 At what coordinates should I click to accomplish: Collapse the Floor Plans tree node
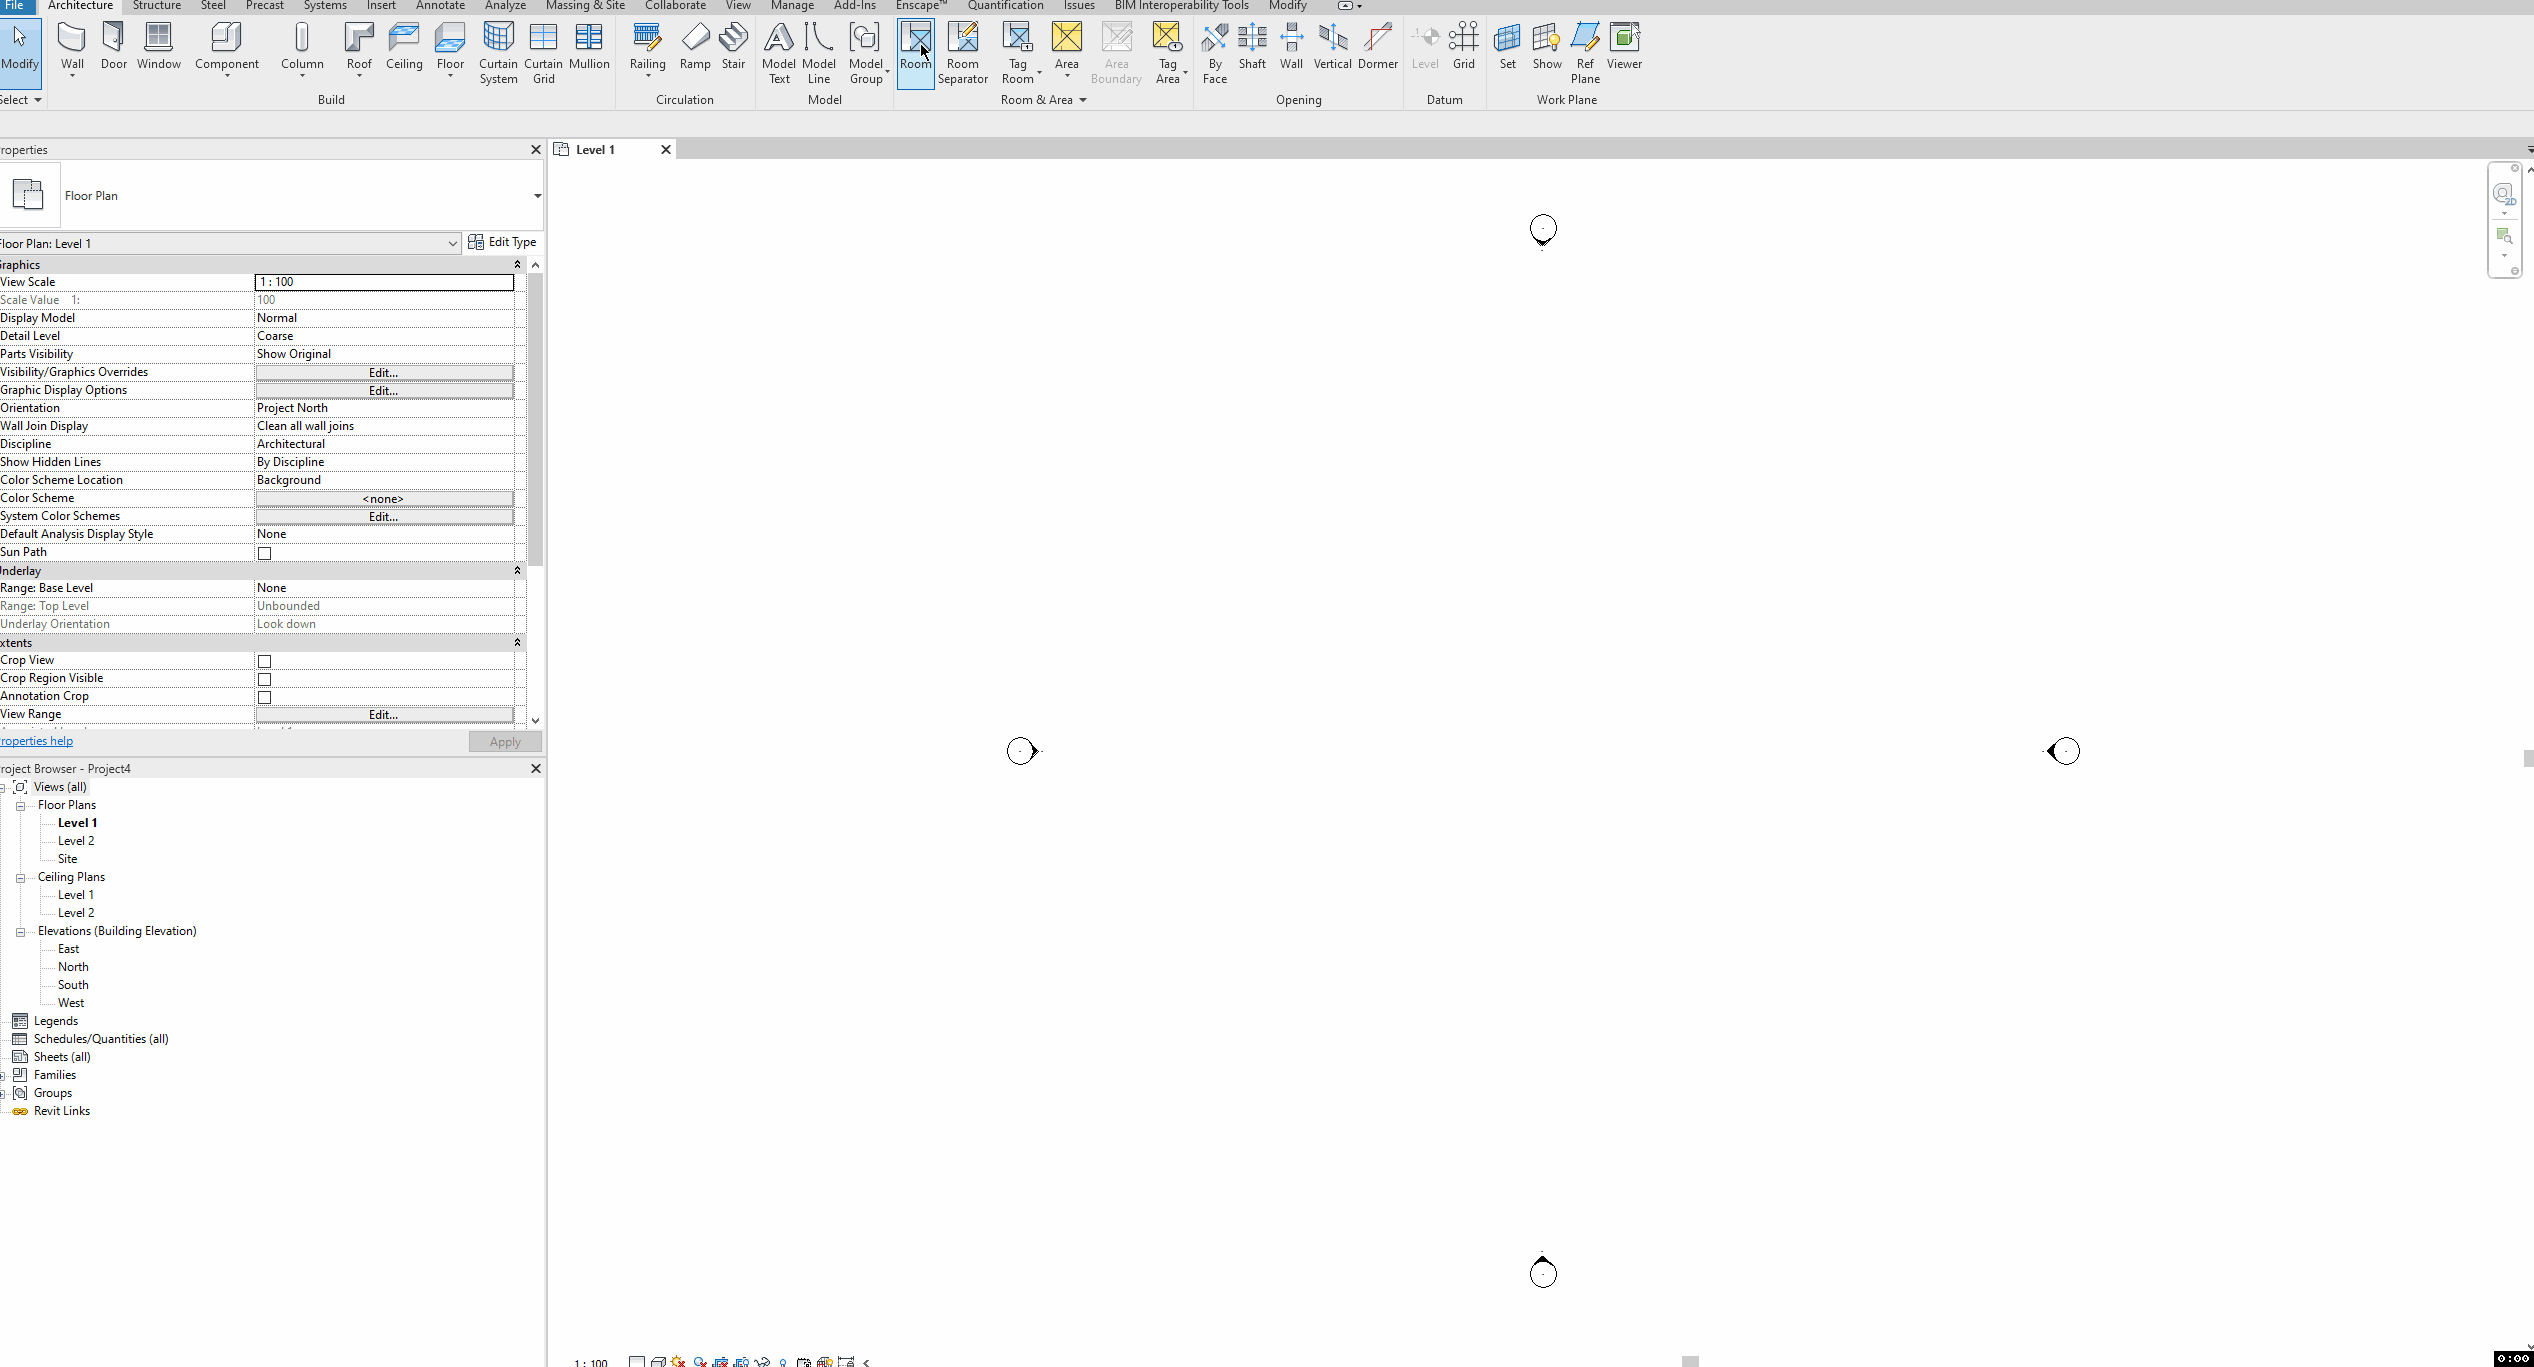tap(20, 805)
